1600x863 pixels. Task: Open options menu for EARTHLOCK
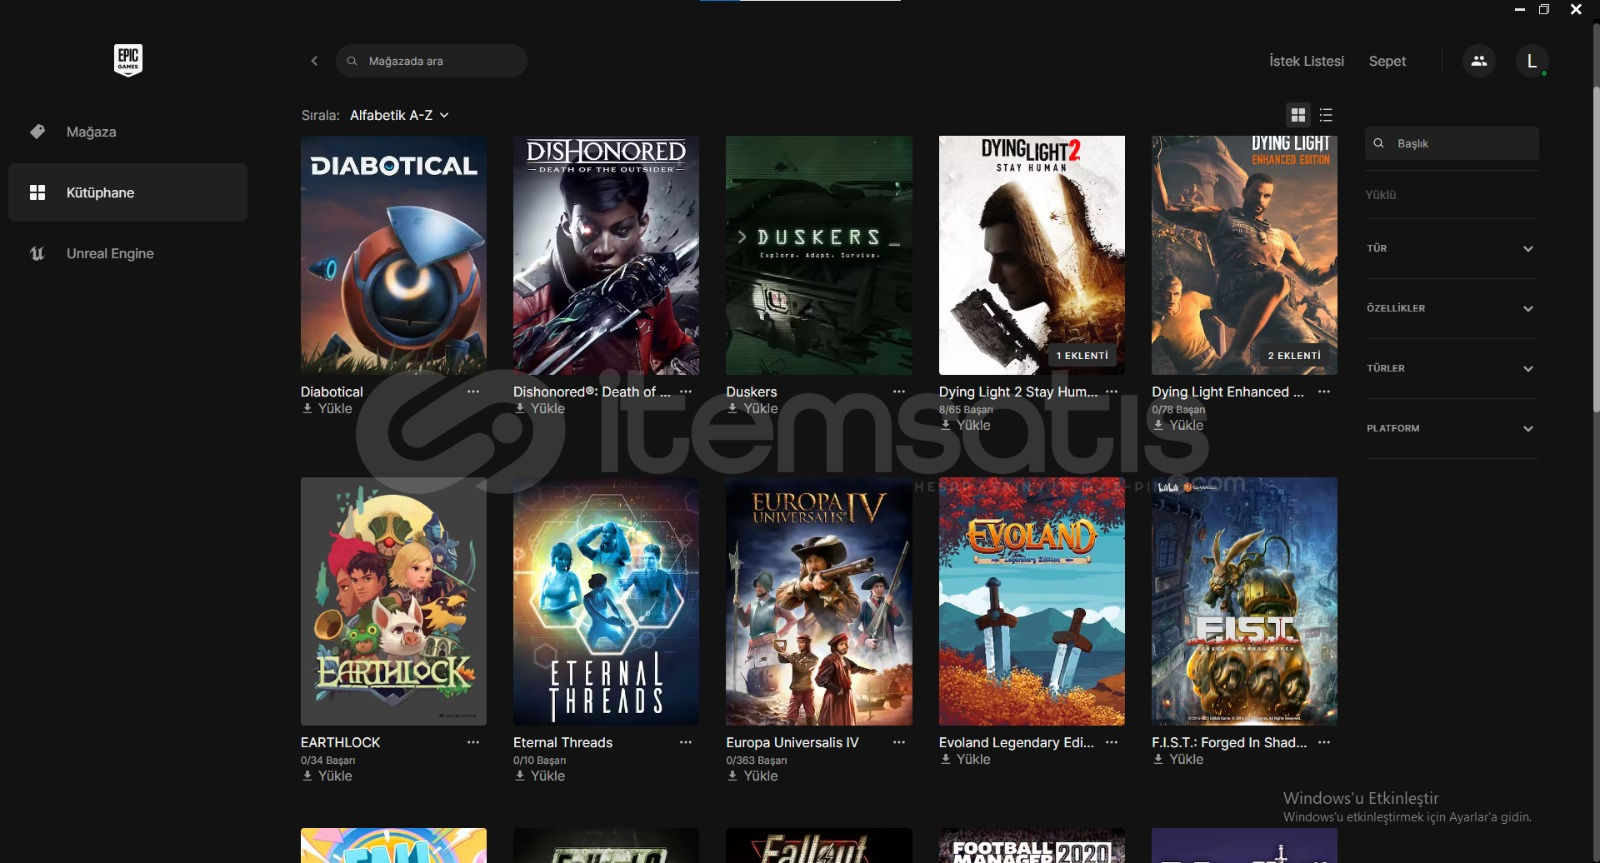point(473,742)
